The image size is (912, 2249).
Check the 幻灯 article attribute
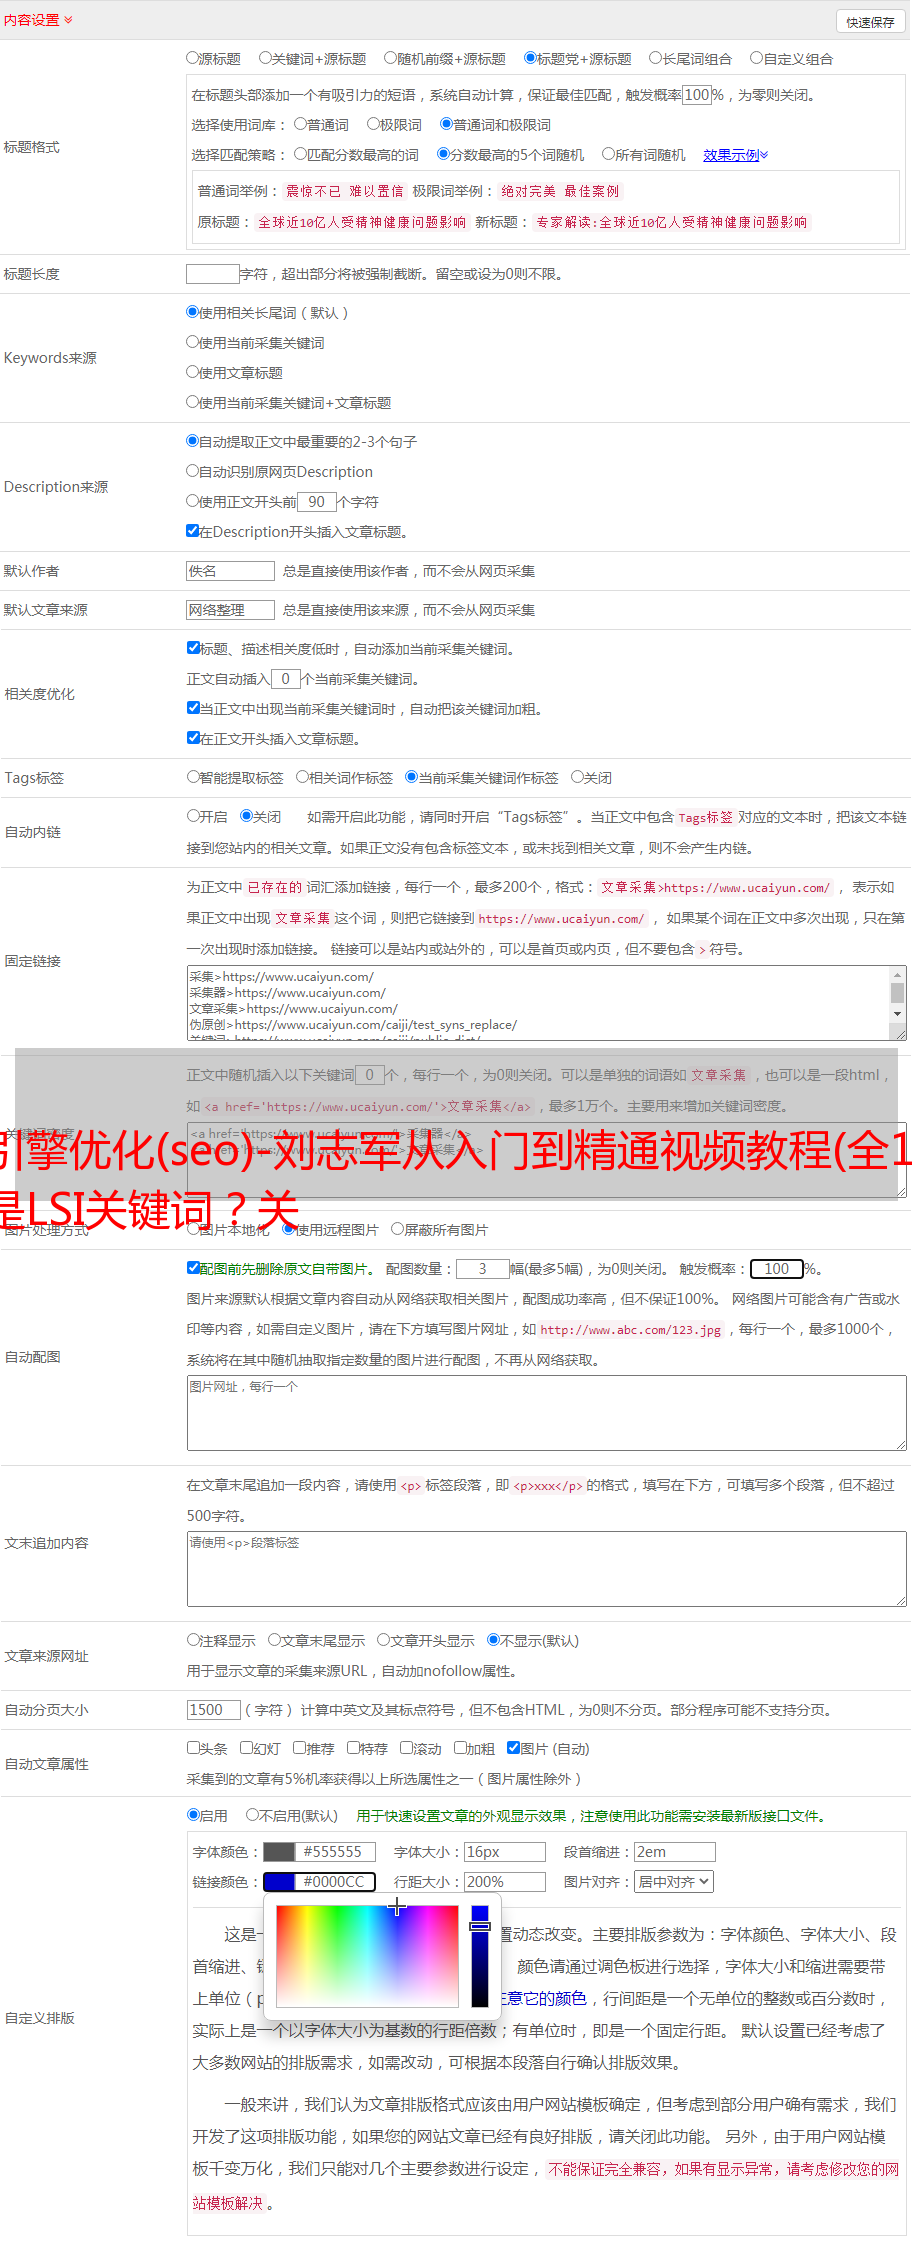[x=247, y=1748]
